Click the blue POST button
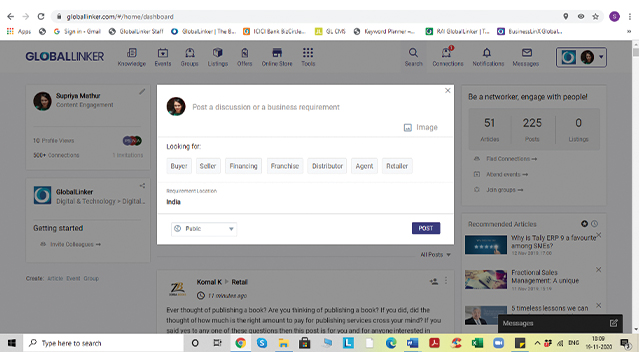640x360 pixels. pyautogui.click(x=426, y=228)
